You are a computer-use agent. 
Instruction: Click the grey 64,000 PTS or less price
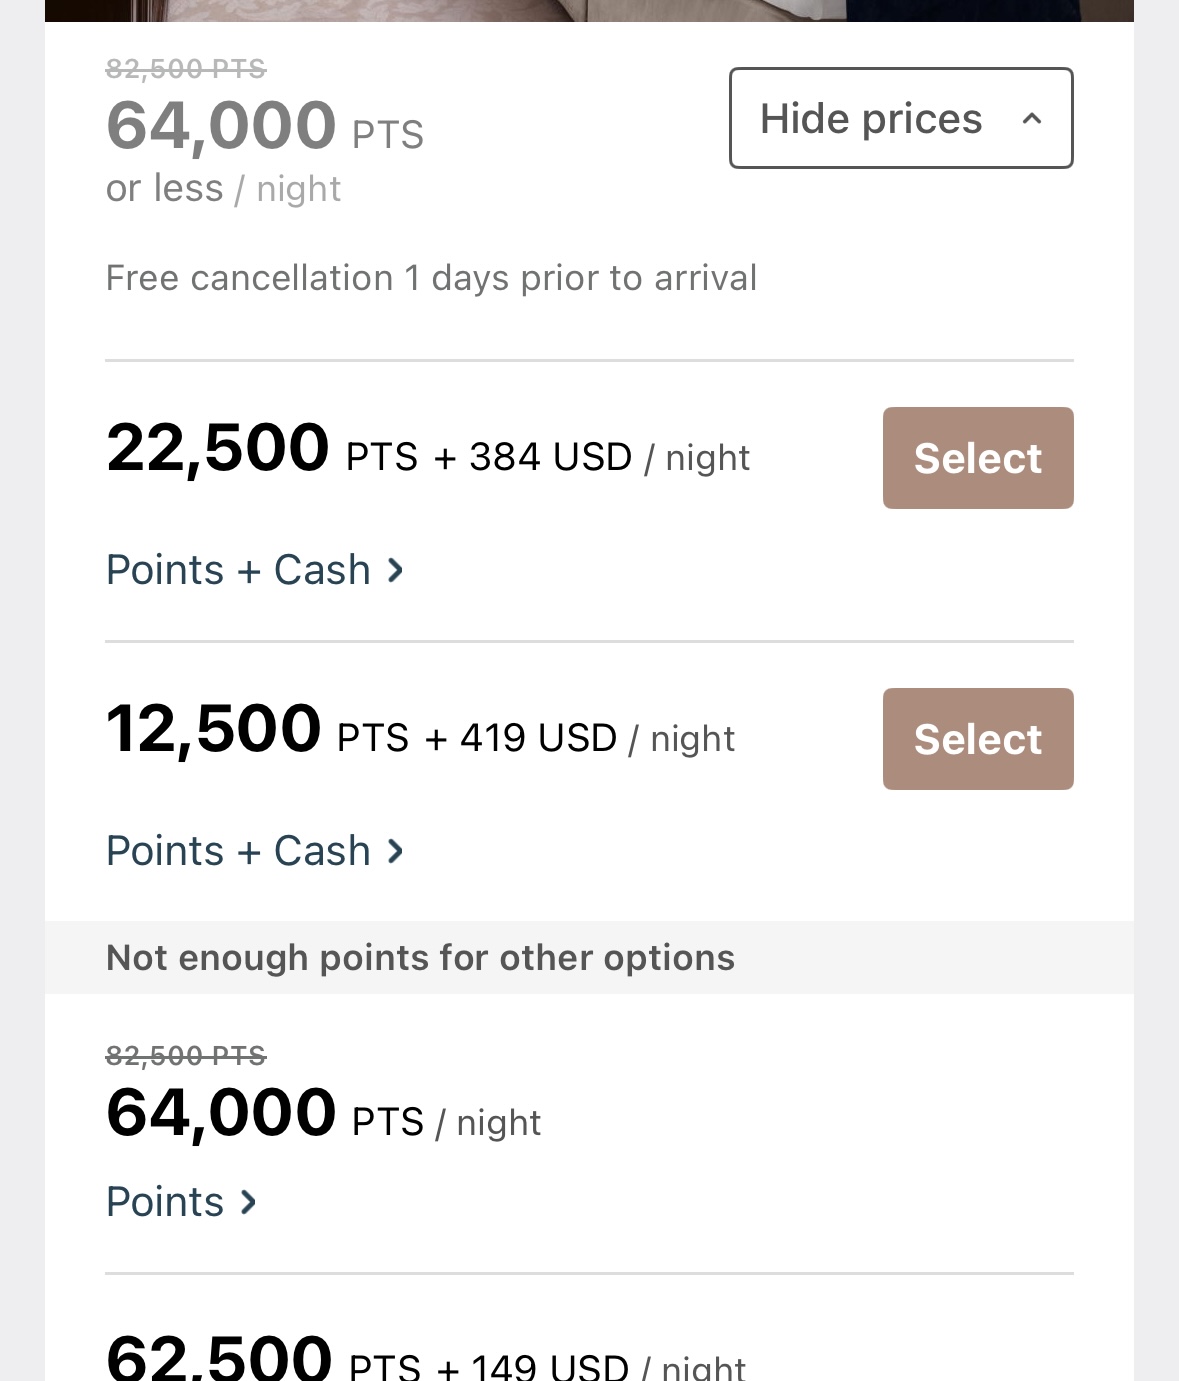click(x=221, y=128)
